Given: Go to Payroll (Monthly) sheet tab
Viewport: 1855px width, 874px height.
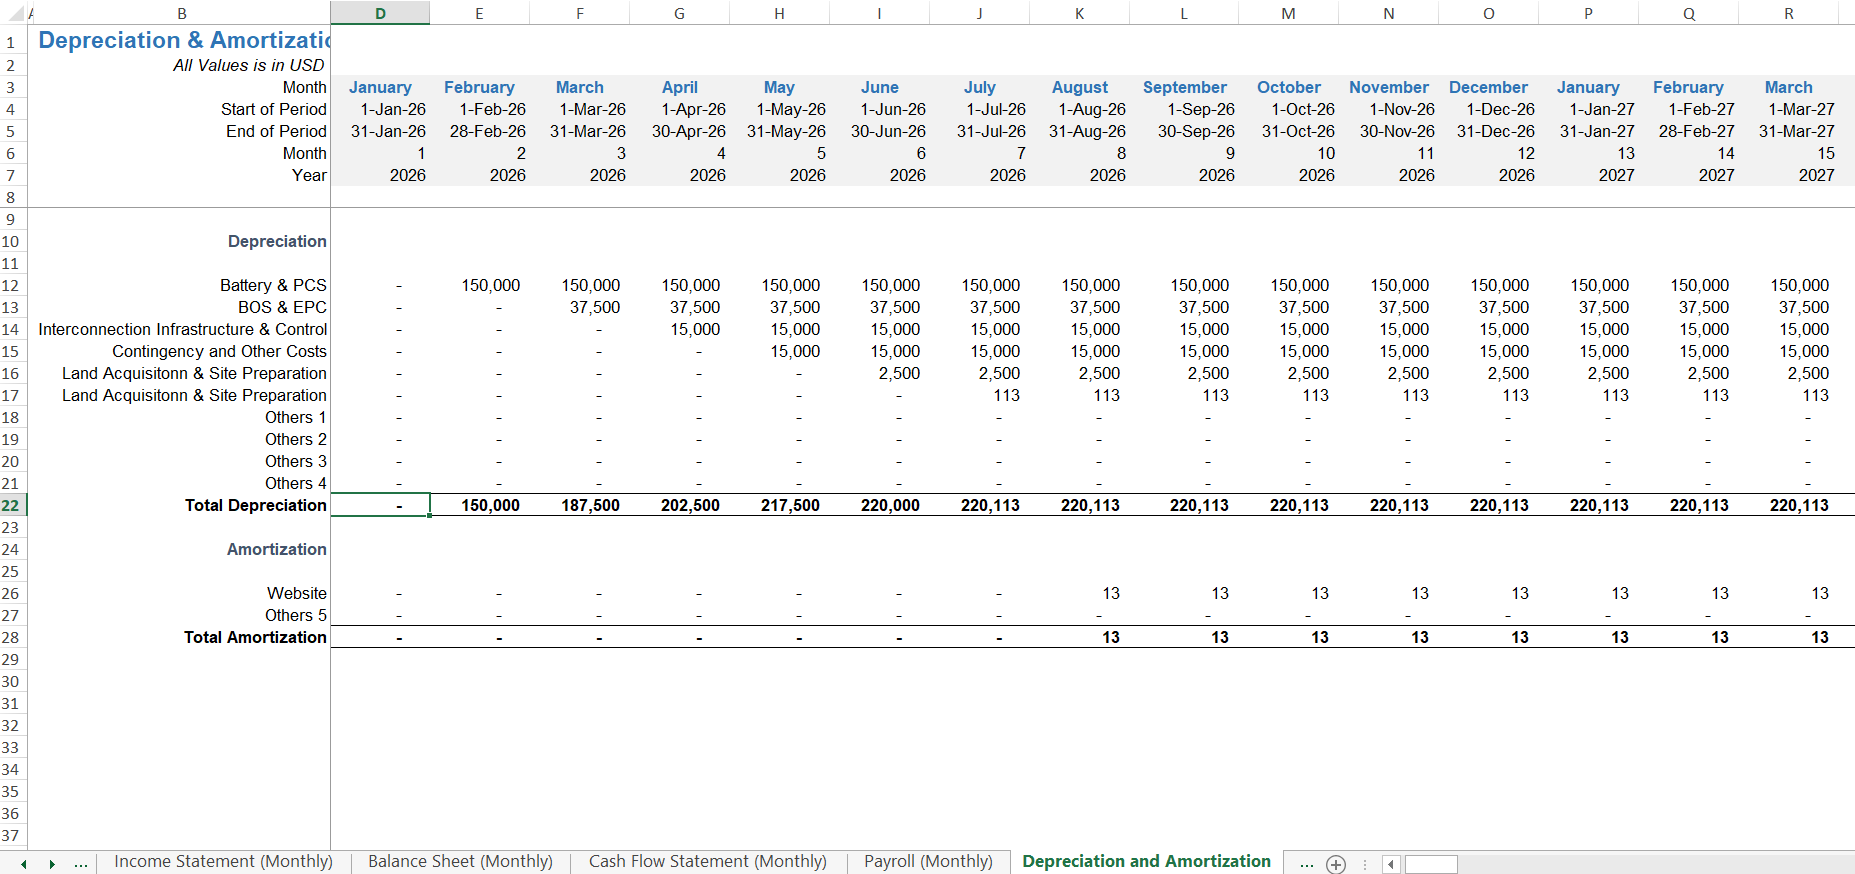Looking at the screenshot, I should (x=928, y=861).
